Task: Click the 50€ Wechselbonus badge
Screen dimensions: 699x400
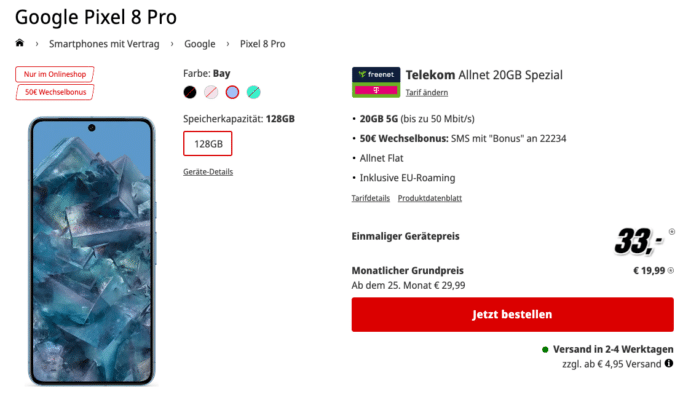Action: 55,92
